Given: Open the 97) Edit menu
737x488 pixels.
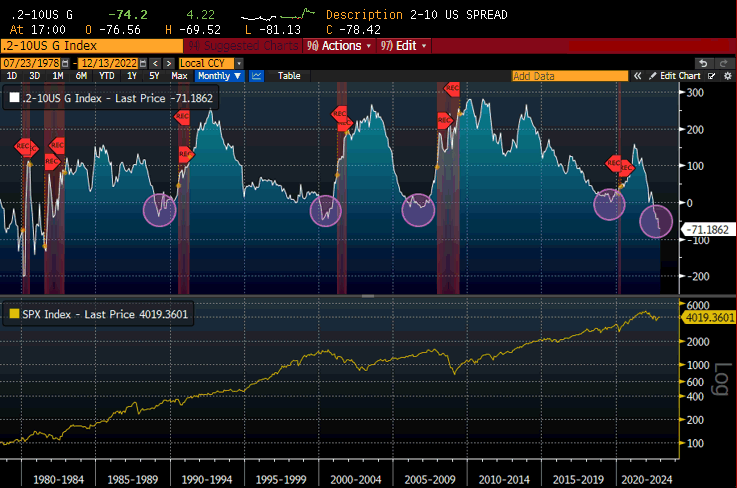Looking at the screenshot, I should pos(404,46).
